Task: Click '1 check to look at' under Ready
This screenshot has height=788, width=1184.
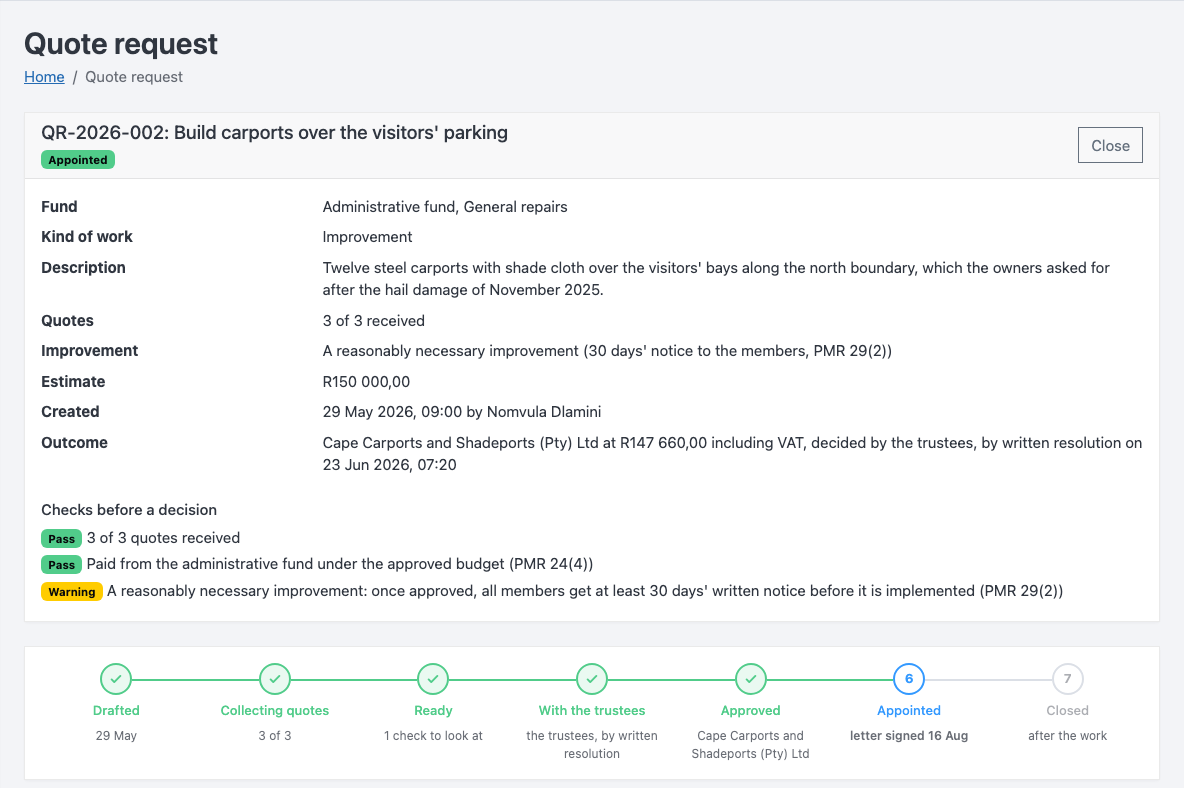Action: coord(433,736)
